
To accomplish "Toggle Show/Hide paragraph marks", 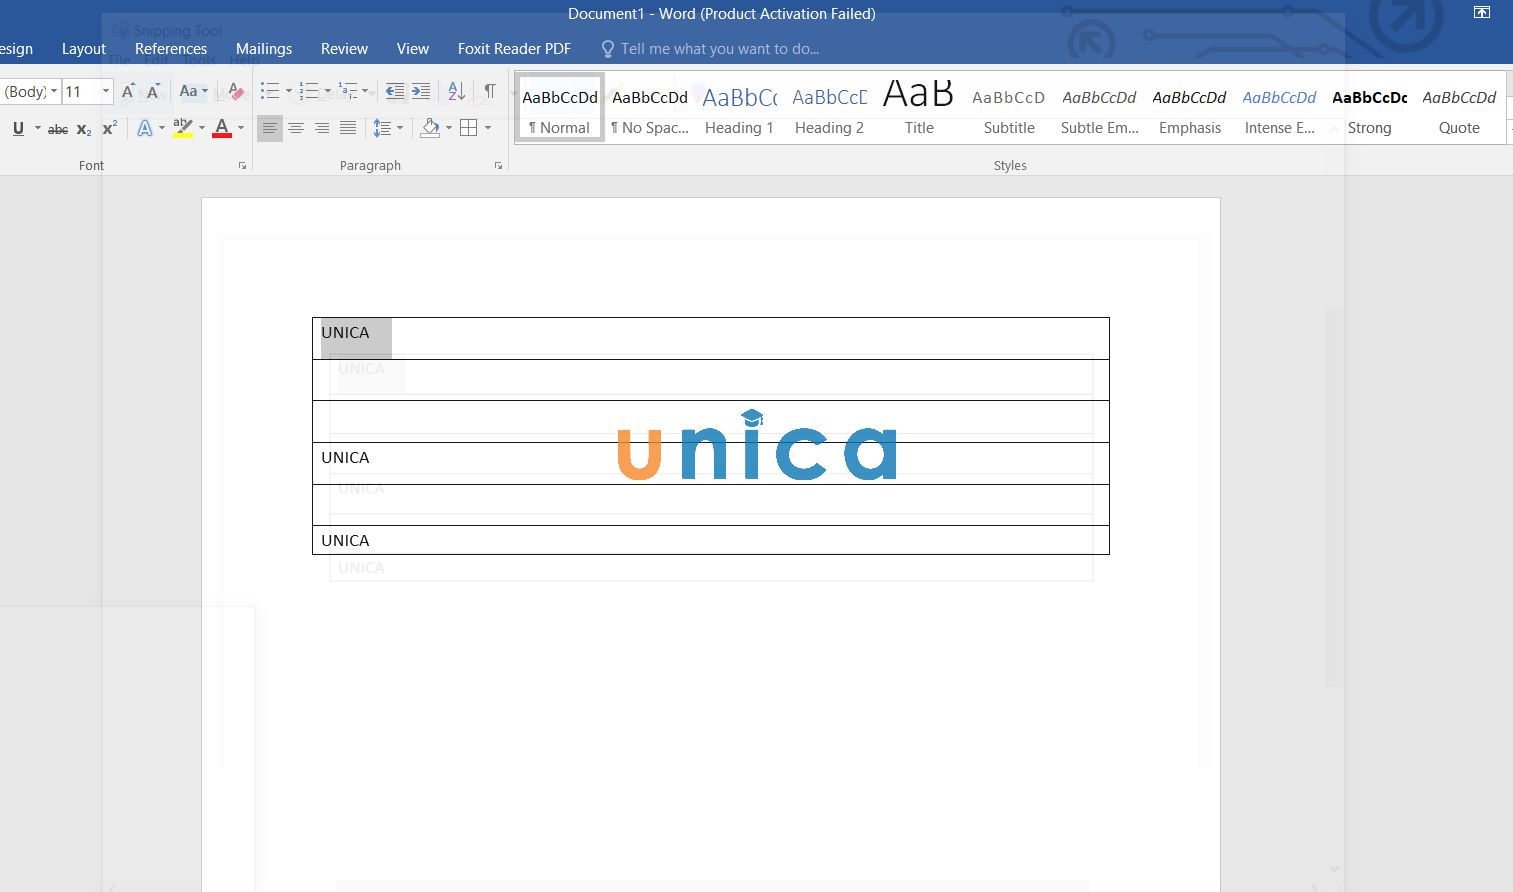I will pos(490,91).
